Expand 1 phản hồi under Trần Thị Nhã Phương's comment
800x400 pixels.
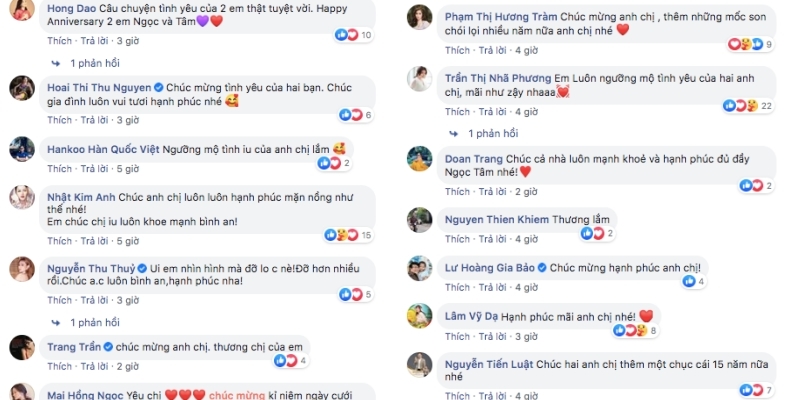pos(483,134)
